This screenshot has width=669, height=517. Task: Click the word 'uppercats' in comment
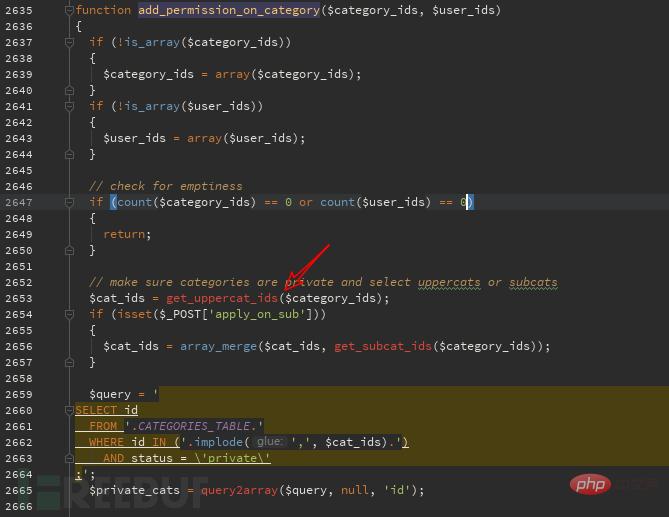(x=449, y=282)
